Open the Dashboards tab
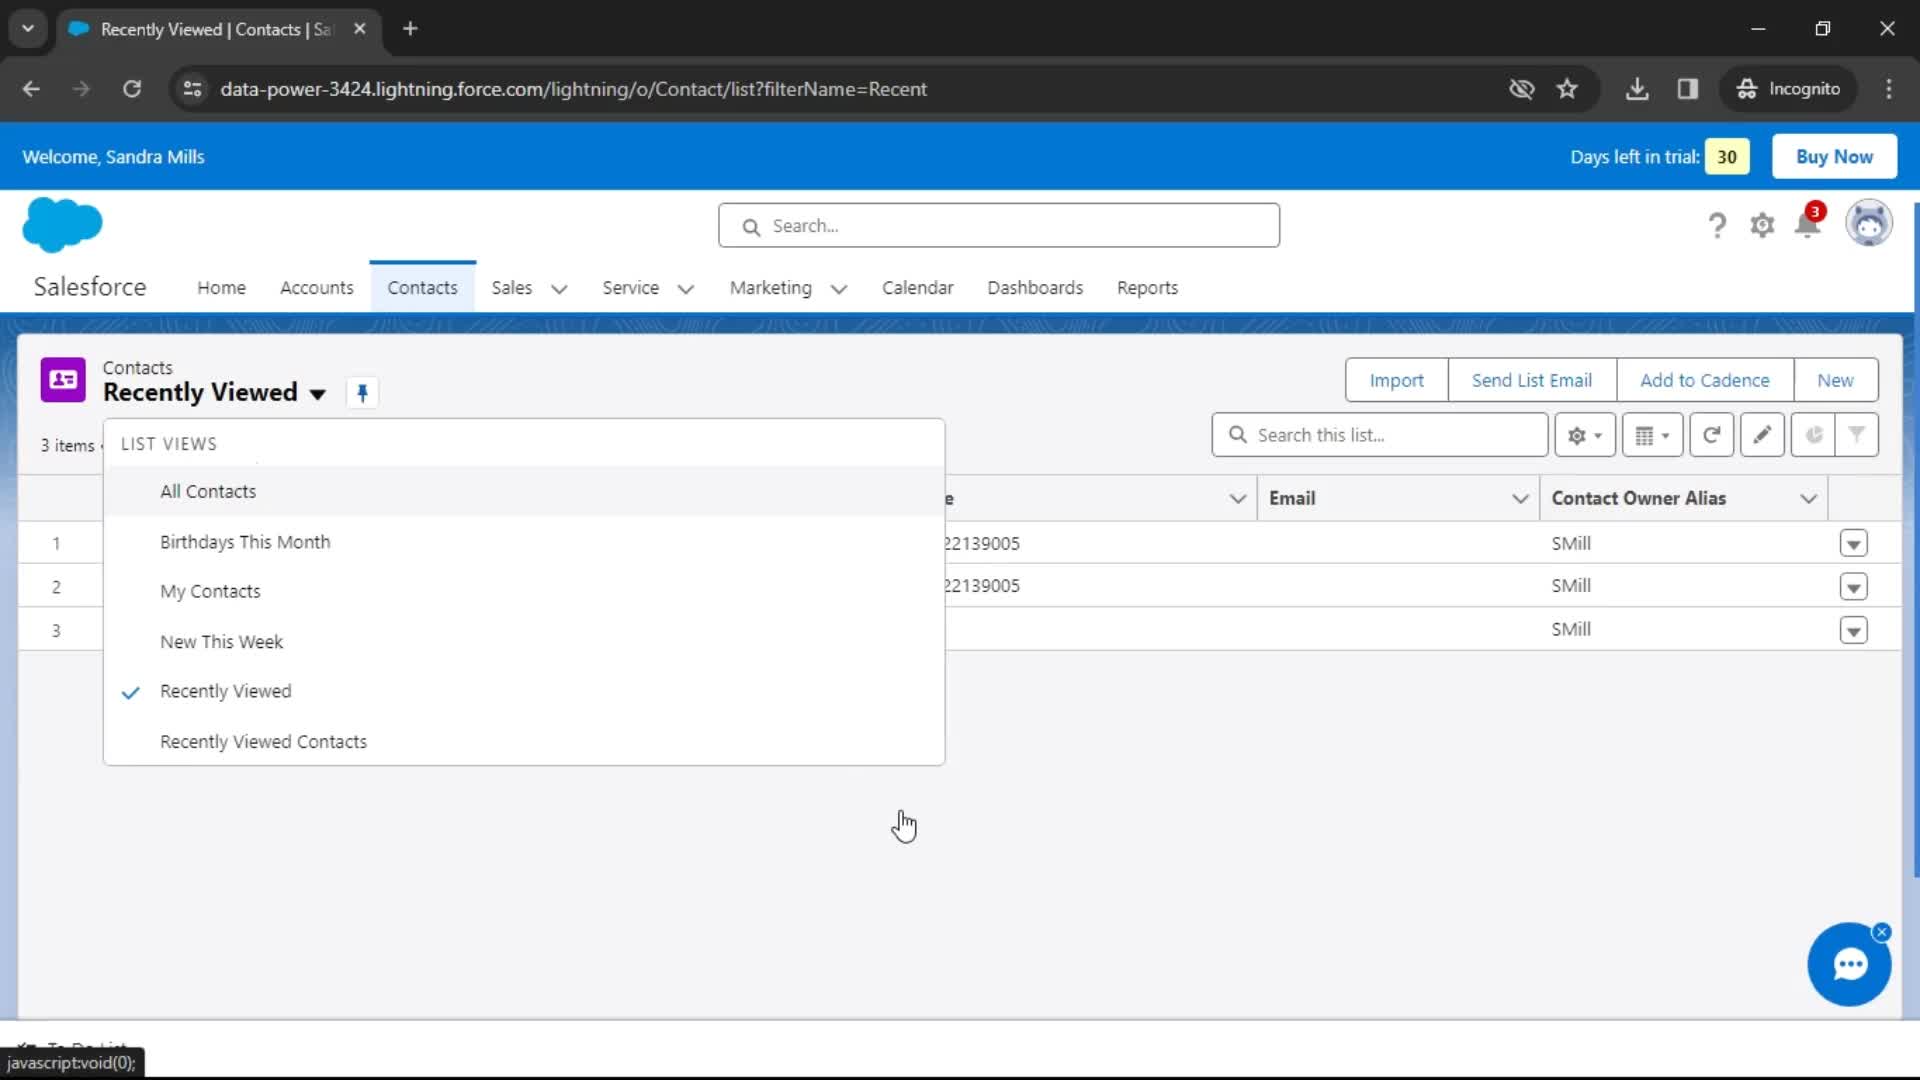Viewport: 1920px width, 1080px height. tap(1035, 288)
